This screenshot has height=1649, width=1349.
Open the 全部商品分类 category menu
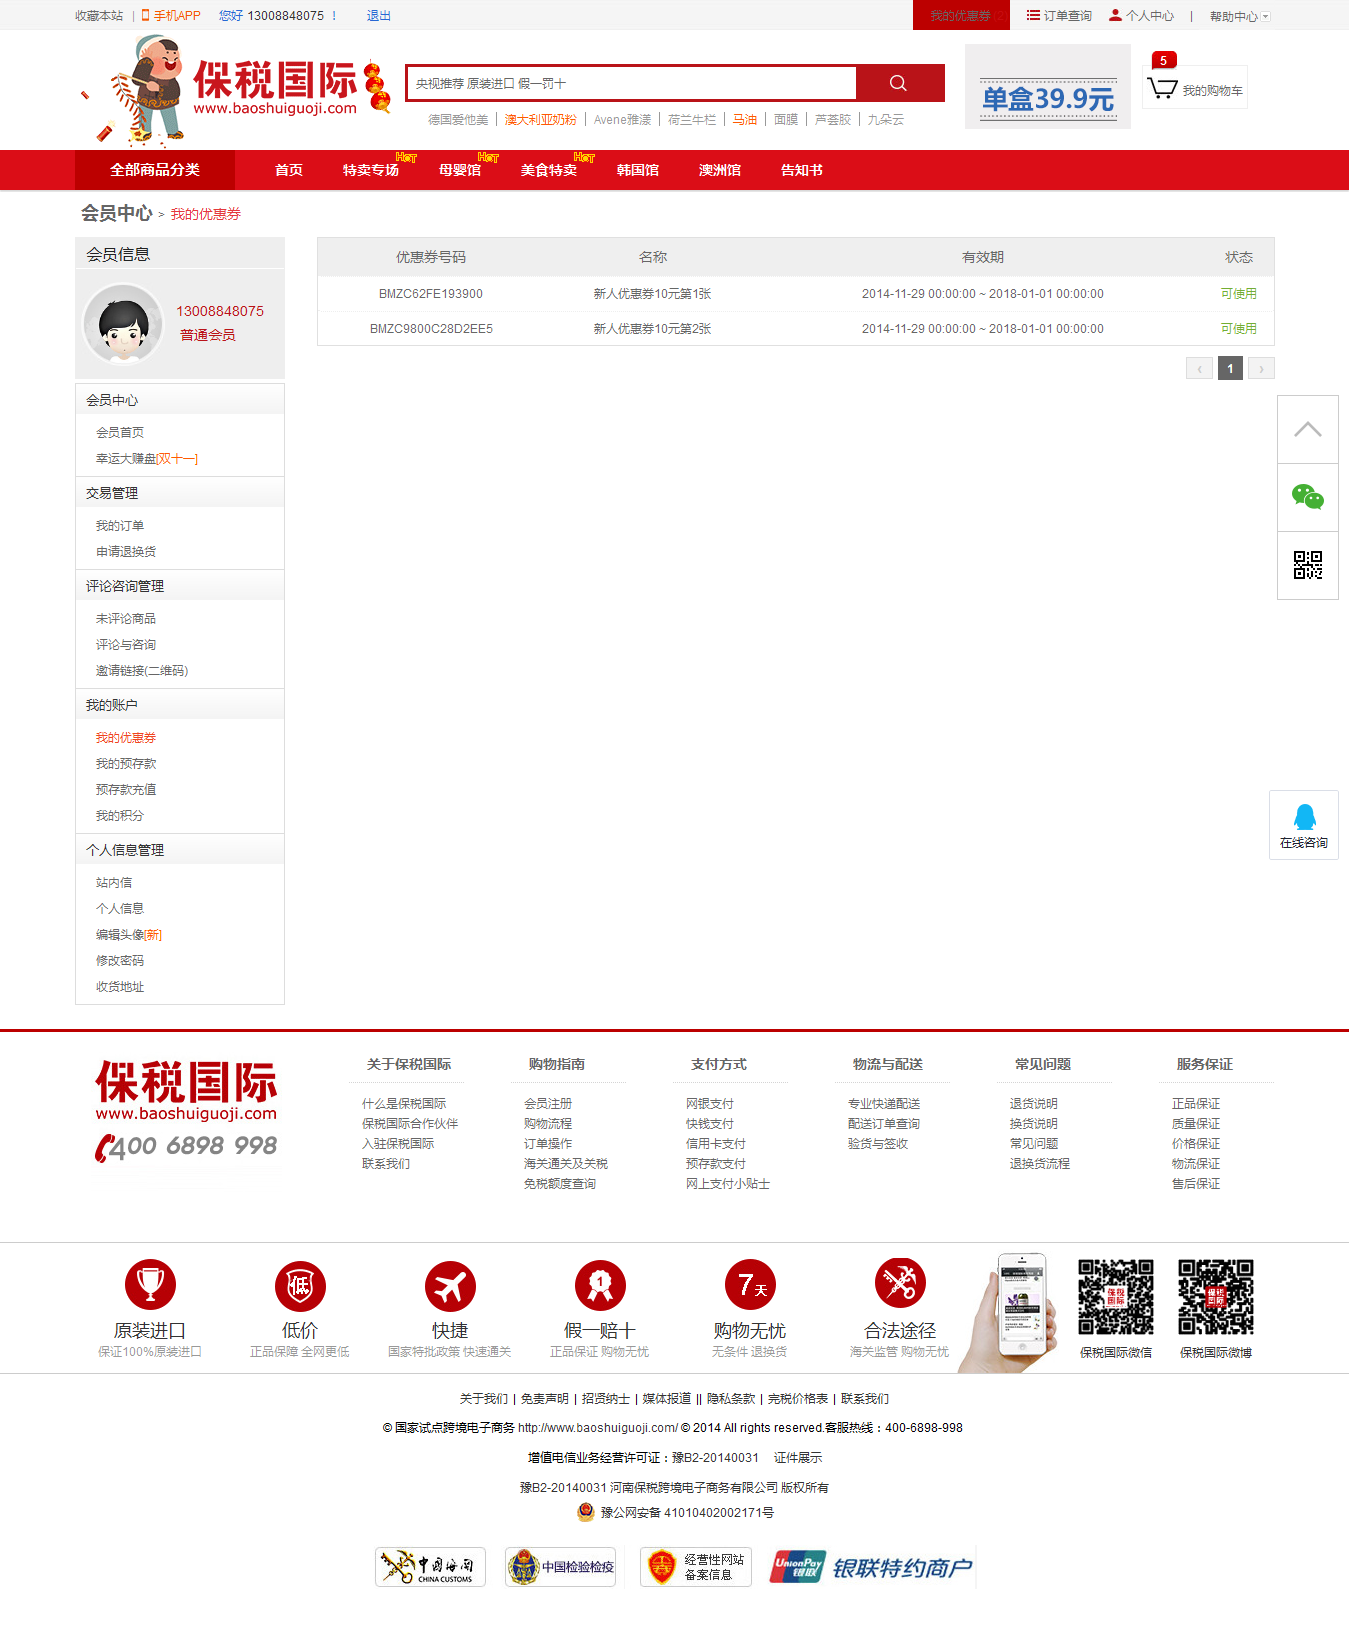click(x=155, y=170)
